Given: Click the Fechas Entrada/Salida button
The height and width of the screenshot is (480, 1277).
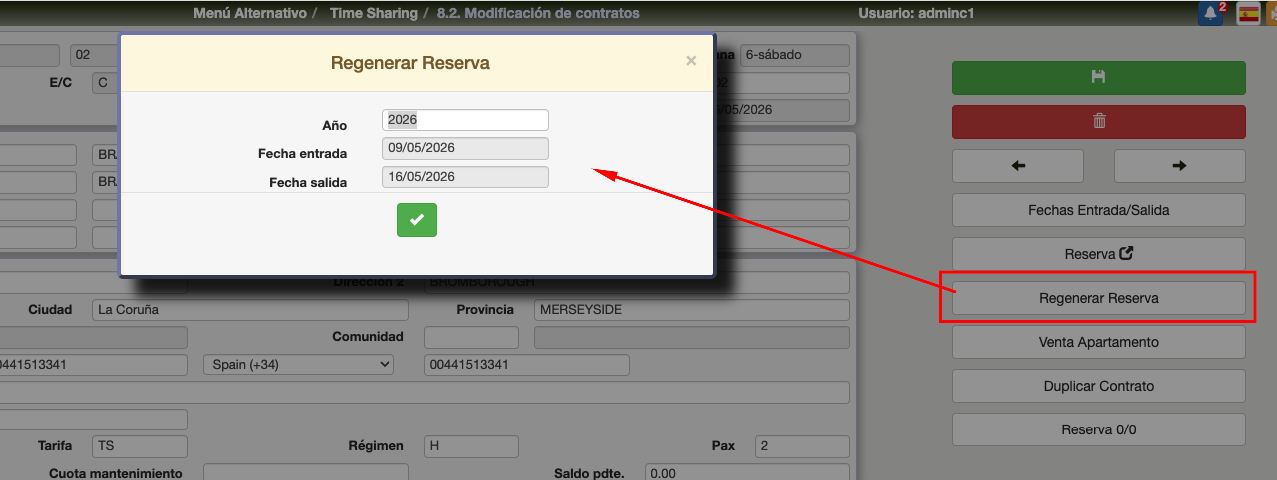Looking at the screenshot, I should pyautogui.click(x=1098, y=210).
